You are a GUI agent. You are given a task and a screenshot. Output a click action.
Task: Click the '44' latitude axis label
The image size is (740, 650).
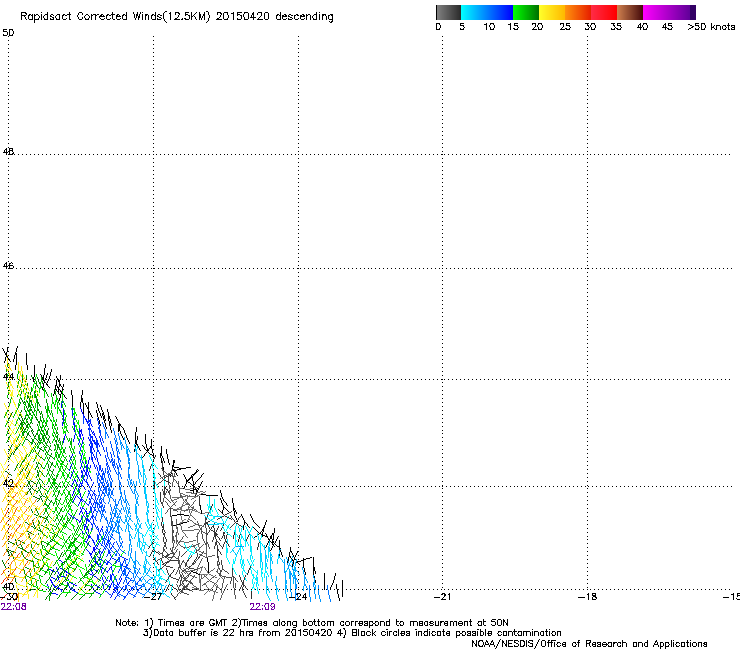point(8,377)
